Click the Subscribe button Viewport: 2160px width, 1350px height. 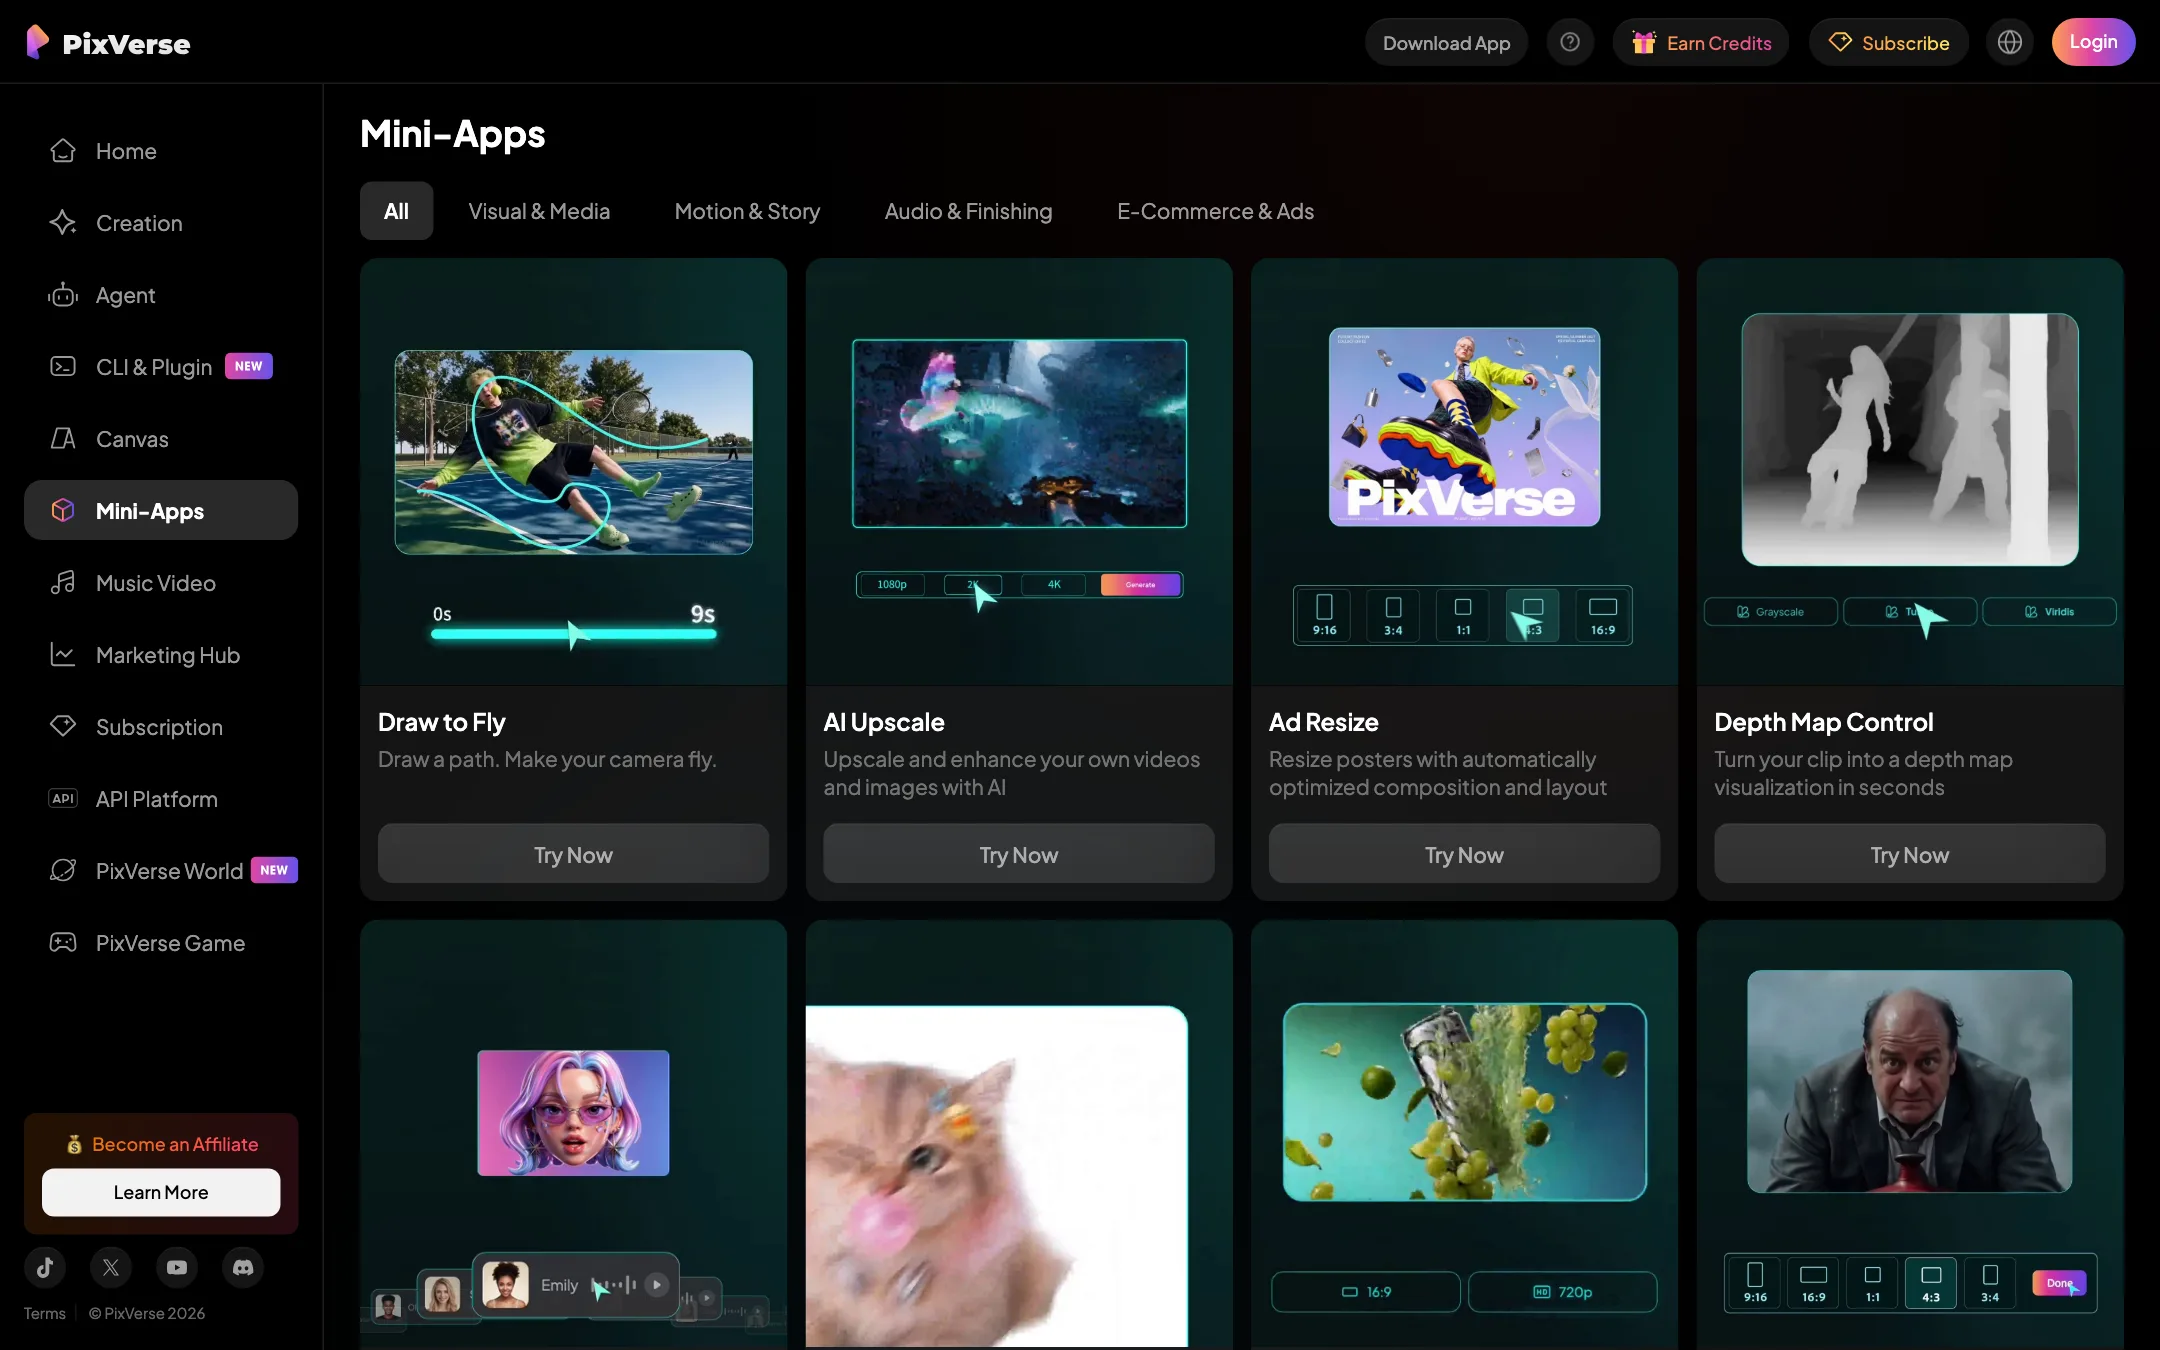pyautogui.click(x=1889, y=42)
